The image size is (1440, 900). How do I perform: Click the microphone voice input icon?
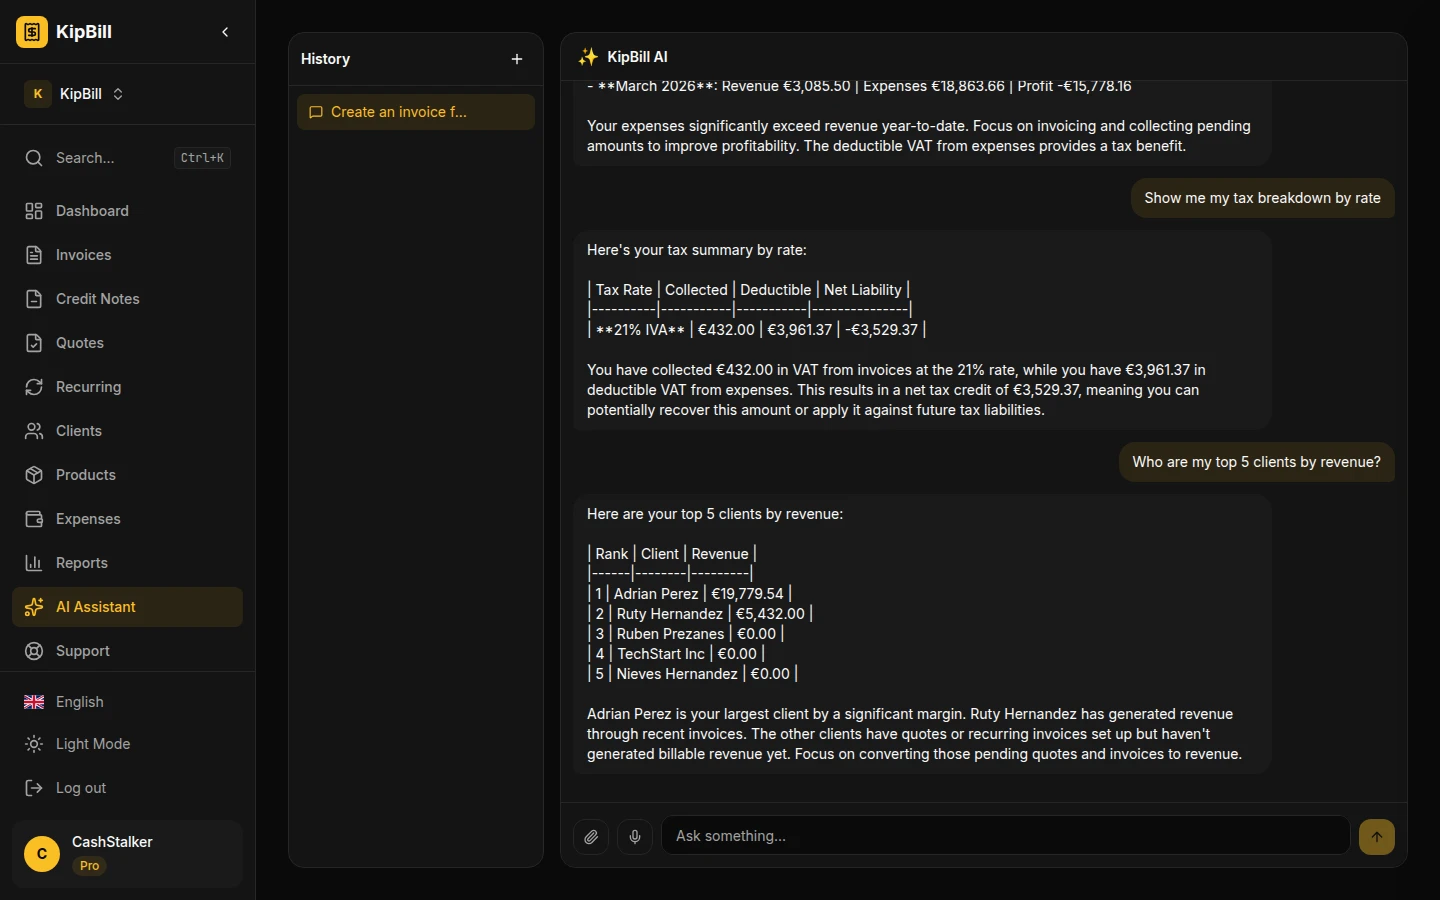click(x=635, y=837)
